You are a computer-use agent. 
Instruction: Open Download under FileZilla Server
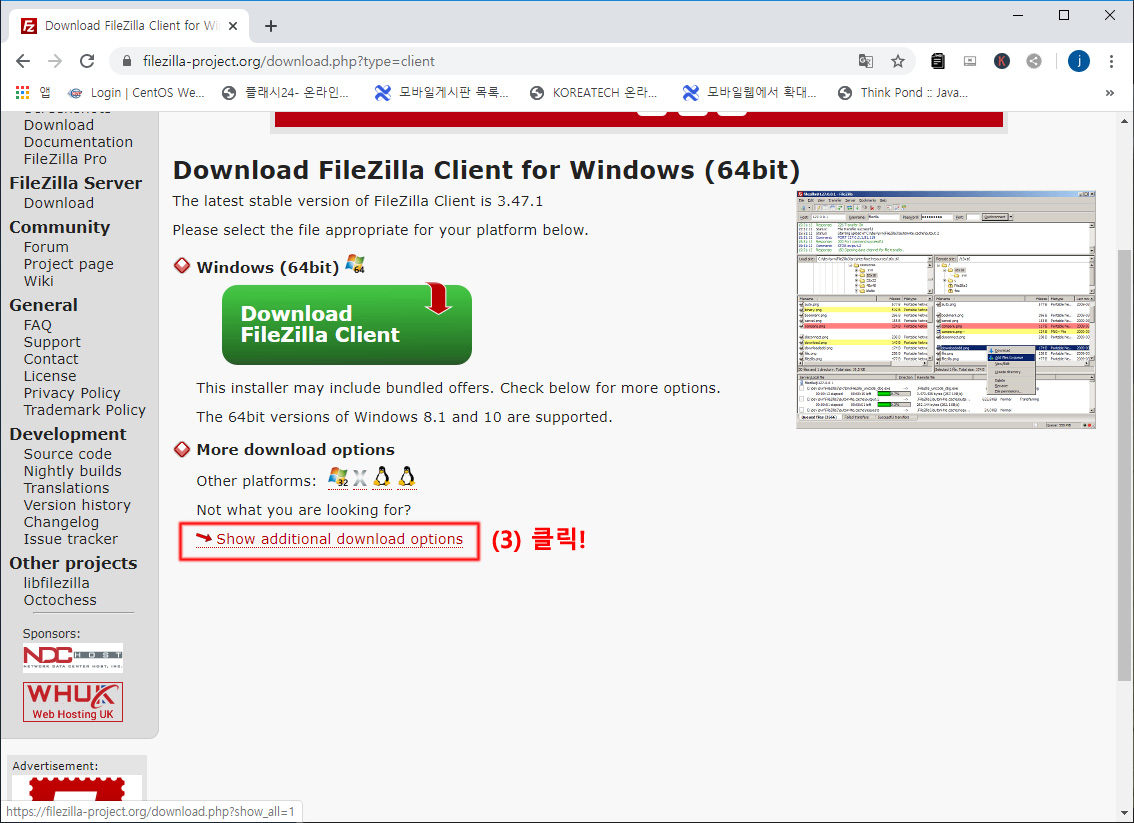click(59, 203)
